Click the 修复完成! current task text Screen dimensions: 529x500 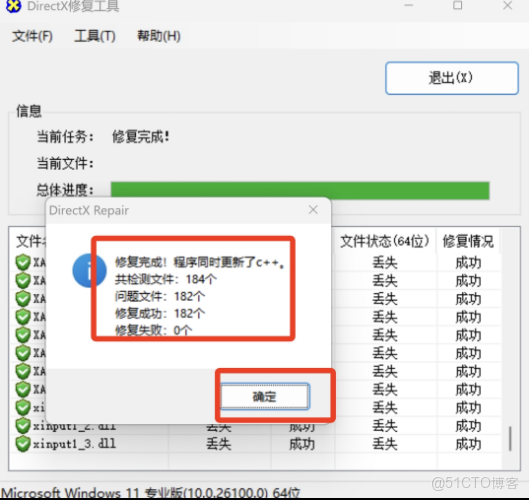pos(141,137)
